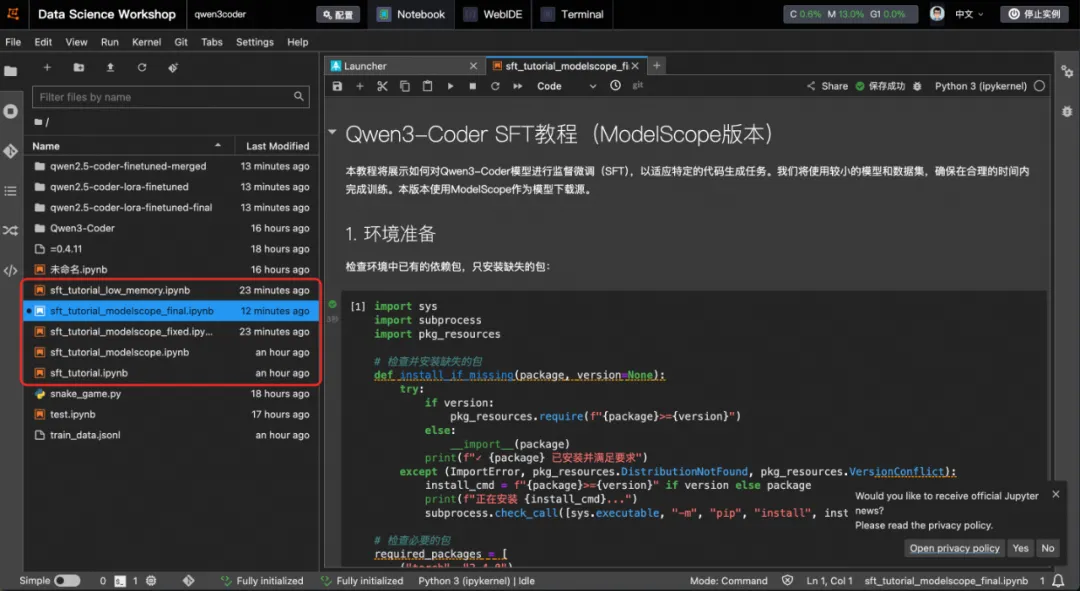
Task: Toggle the Simple interface switch
Action: 67,581
